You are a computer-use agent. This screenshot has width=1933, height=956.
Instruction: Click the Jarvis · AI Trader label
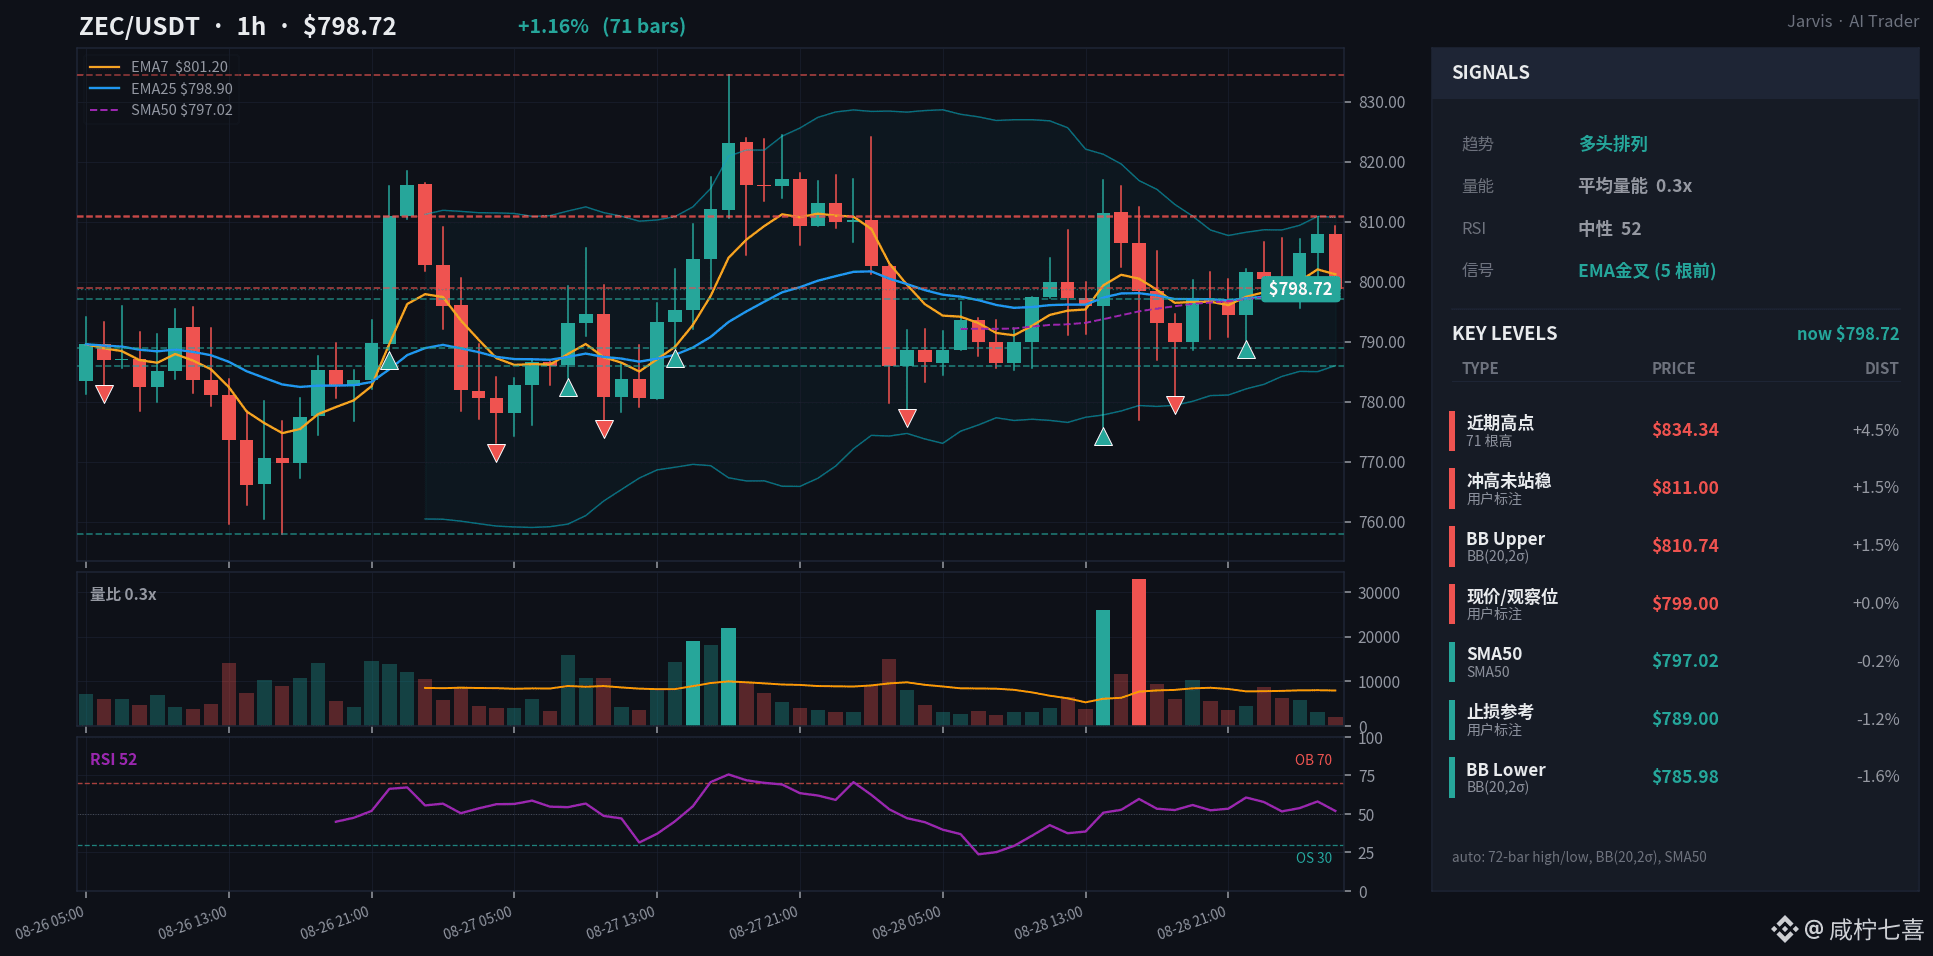[x=1853, y=21]
